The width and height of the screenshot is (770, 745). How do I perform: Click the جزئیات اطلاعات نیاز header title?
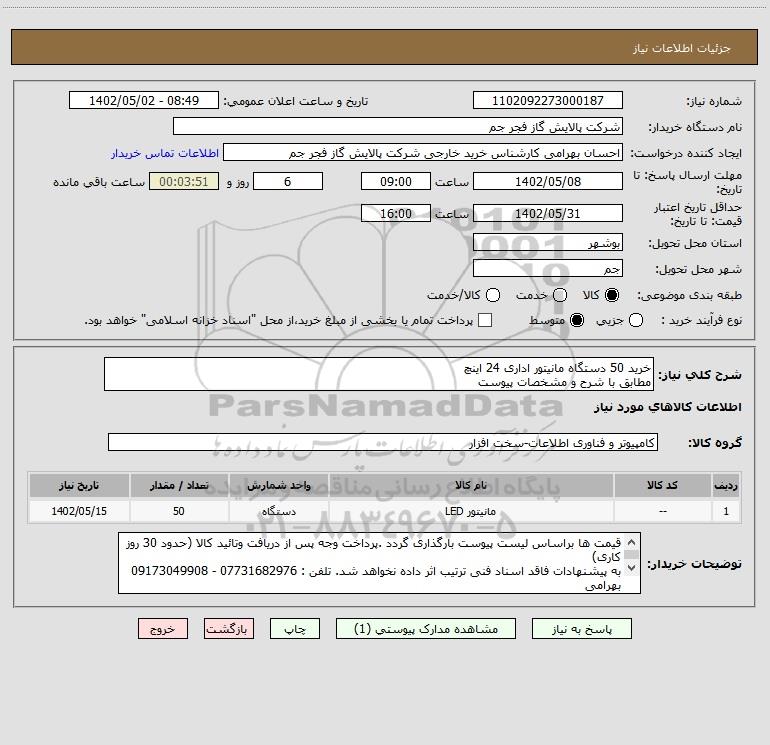[x=682, y=48]
